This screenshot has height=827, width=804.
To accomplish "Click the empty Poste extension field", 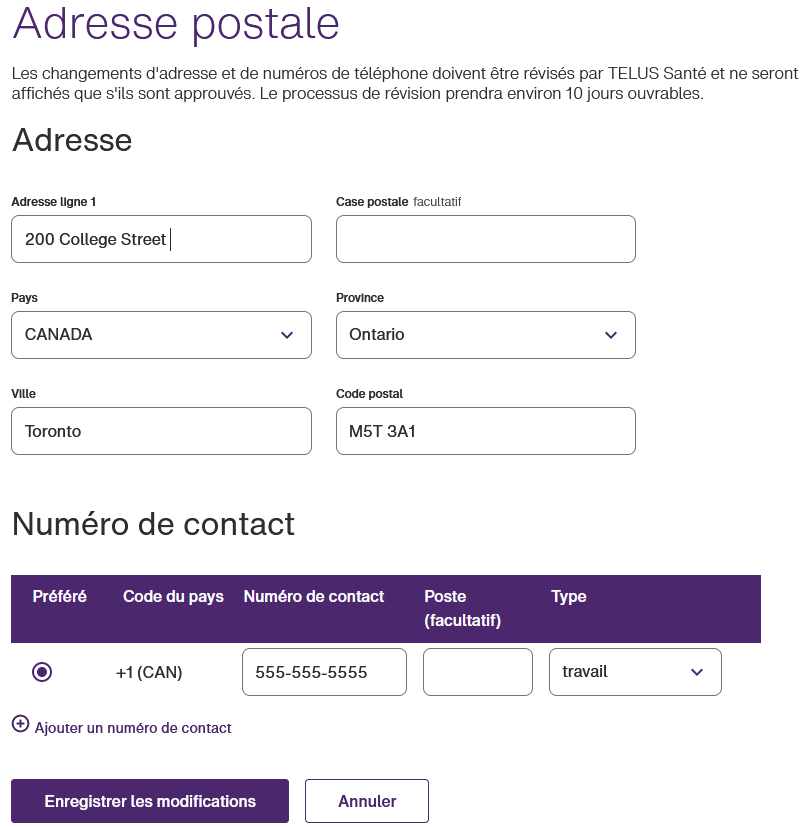I will (x=478, y=672).
